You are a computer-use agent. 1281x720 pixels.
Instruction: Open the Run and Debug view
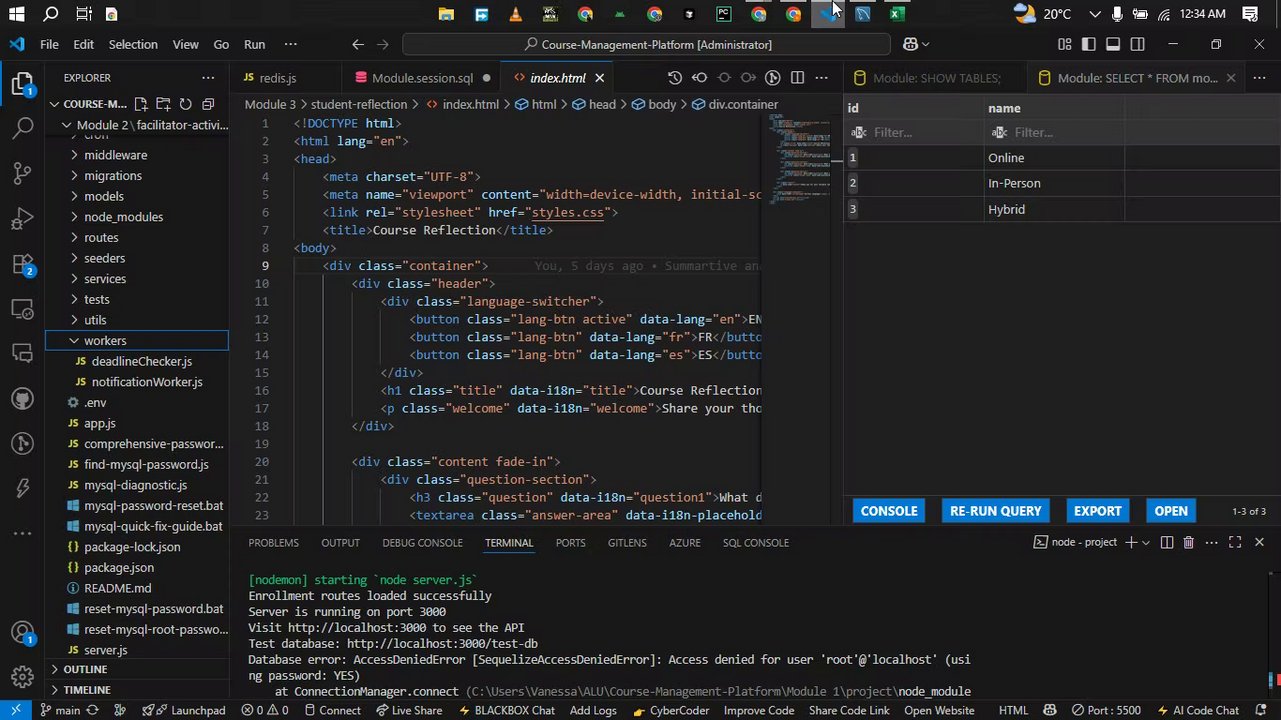tap(22, 219)
